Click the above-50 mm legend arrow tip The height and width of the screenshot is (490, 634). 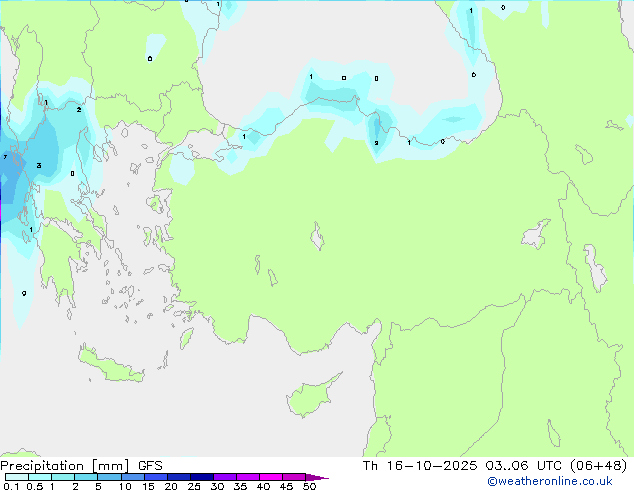click(x=317, y=477)
